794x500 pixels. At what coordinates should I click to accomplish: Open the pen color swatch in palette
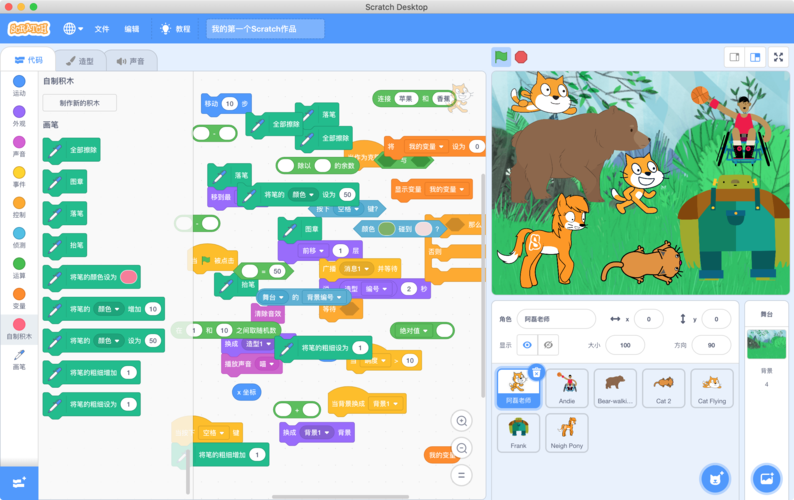(129, 277)
